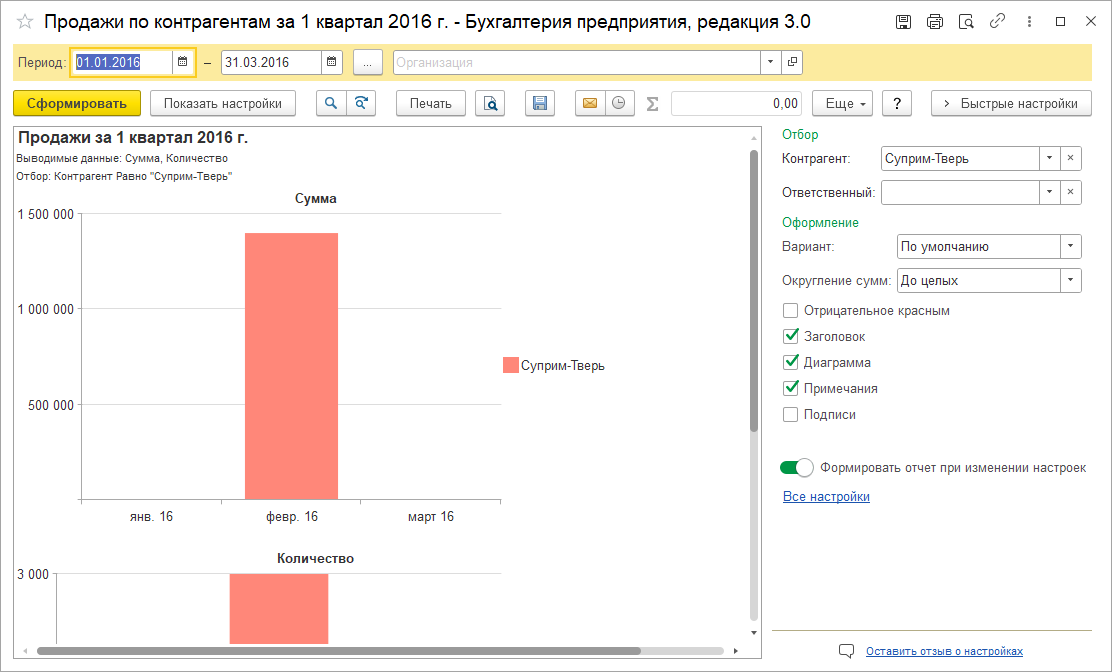Click the sigma sum icon

click(652, 104)
